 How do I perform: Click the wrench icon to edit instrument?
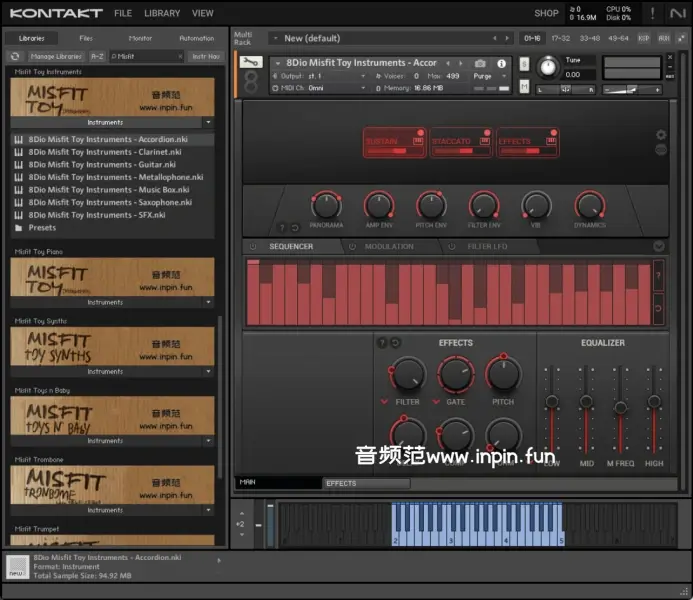(250, 62)
